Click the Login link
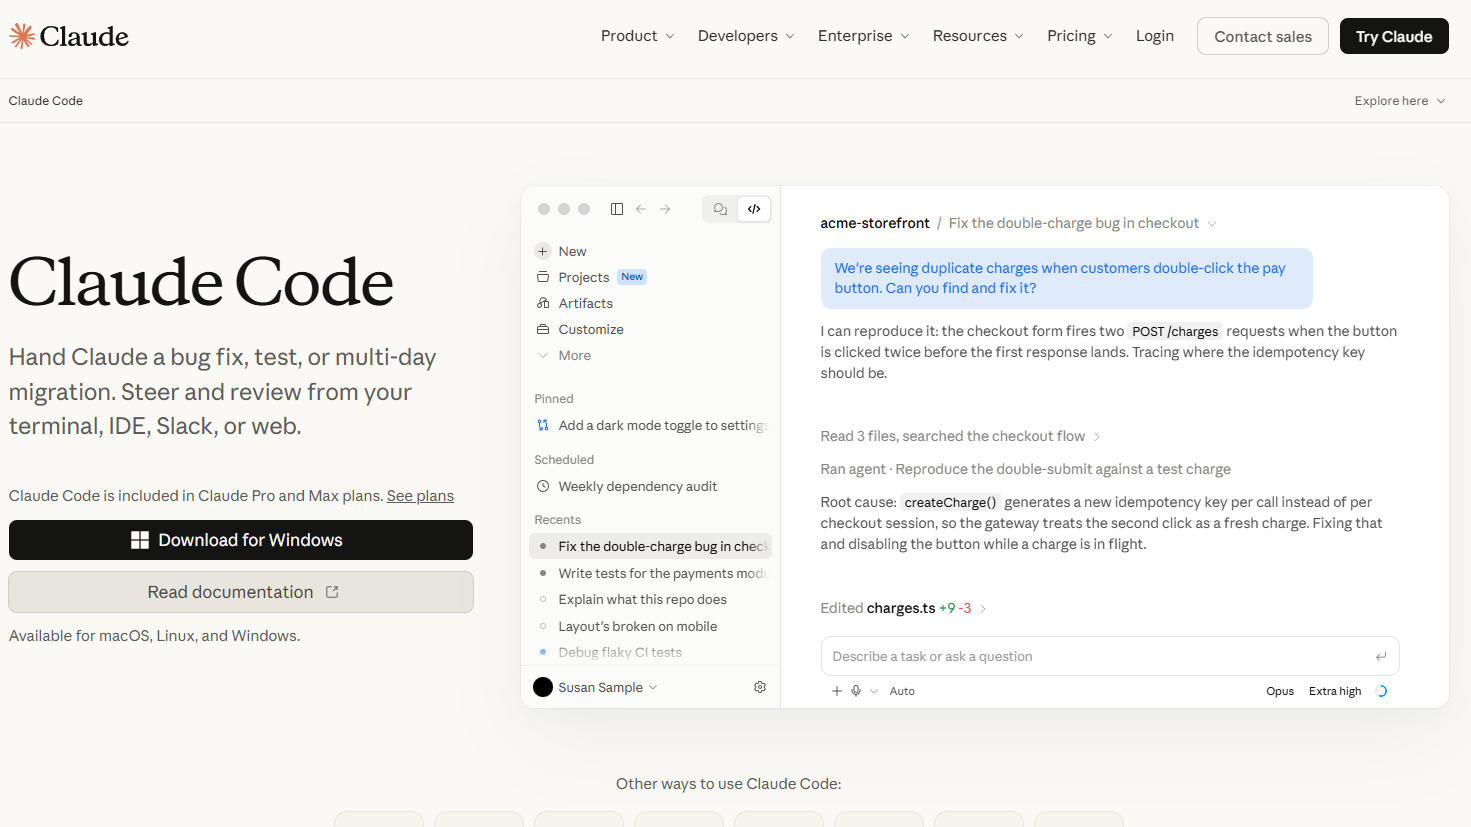 coord(1155,36)
